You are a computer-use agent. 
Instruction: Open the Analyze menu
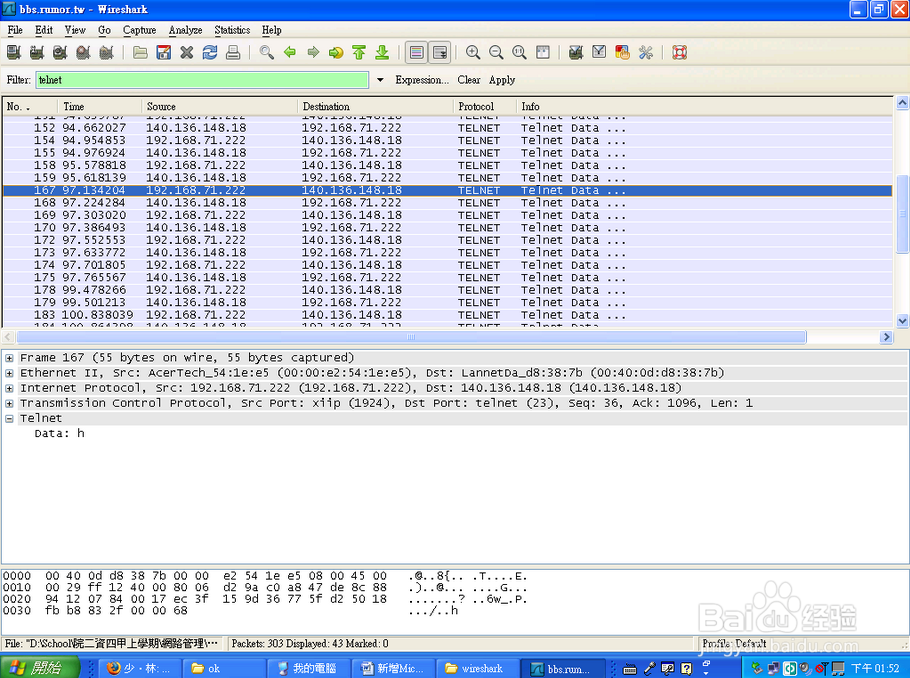(x=185, y=30)
